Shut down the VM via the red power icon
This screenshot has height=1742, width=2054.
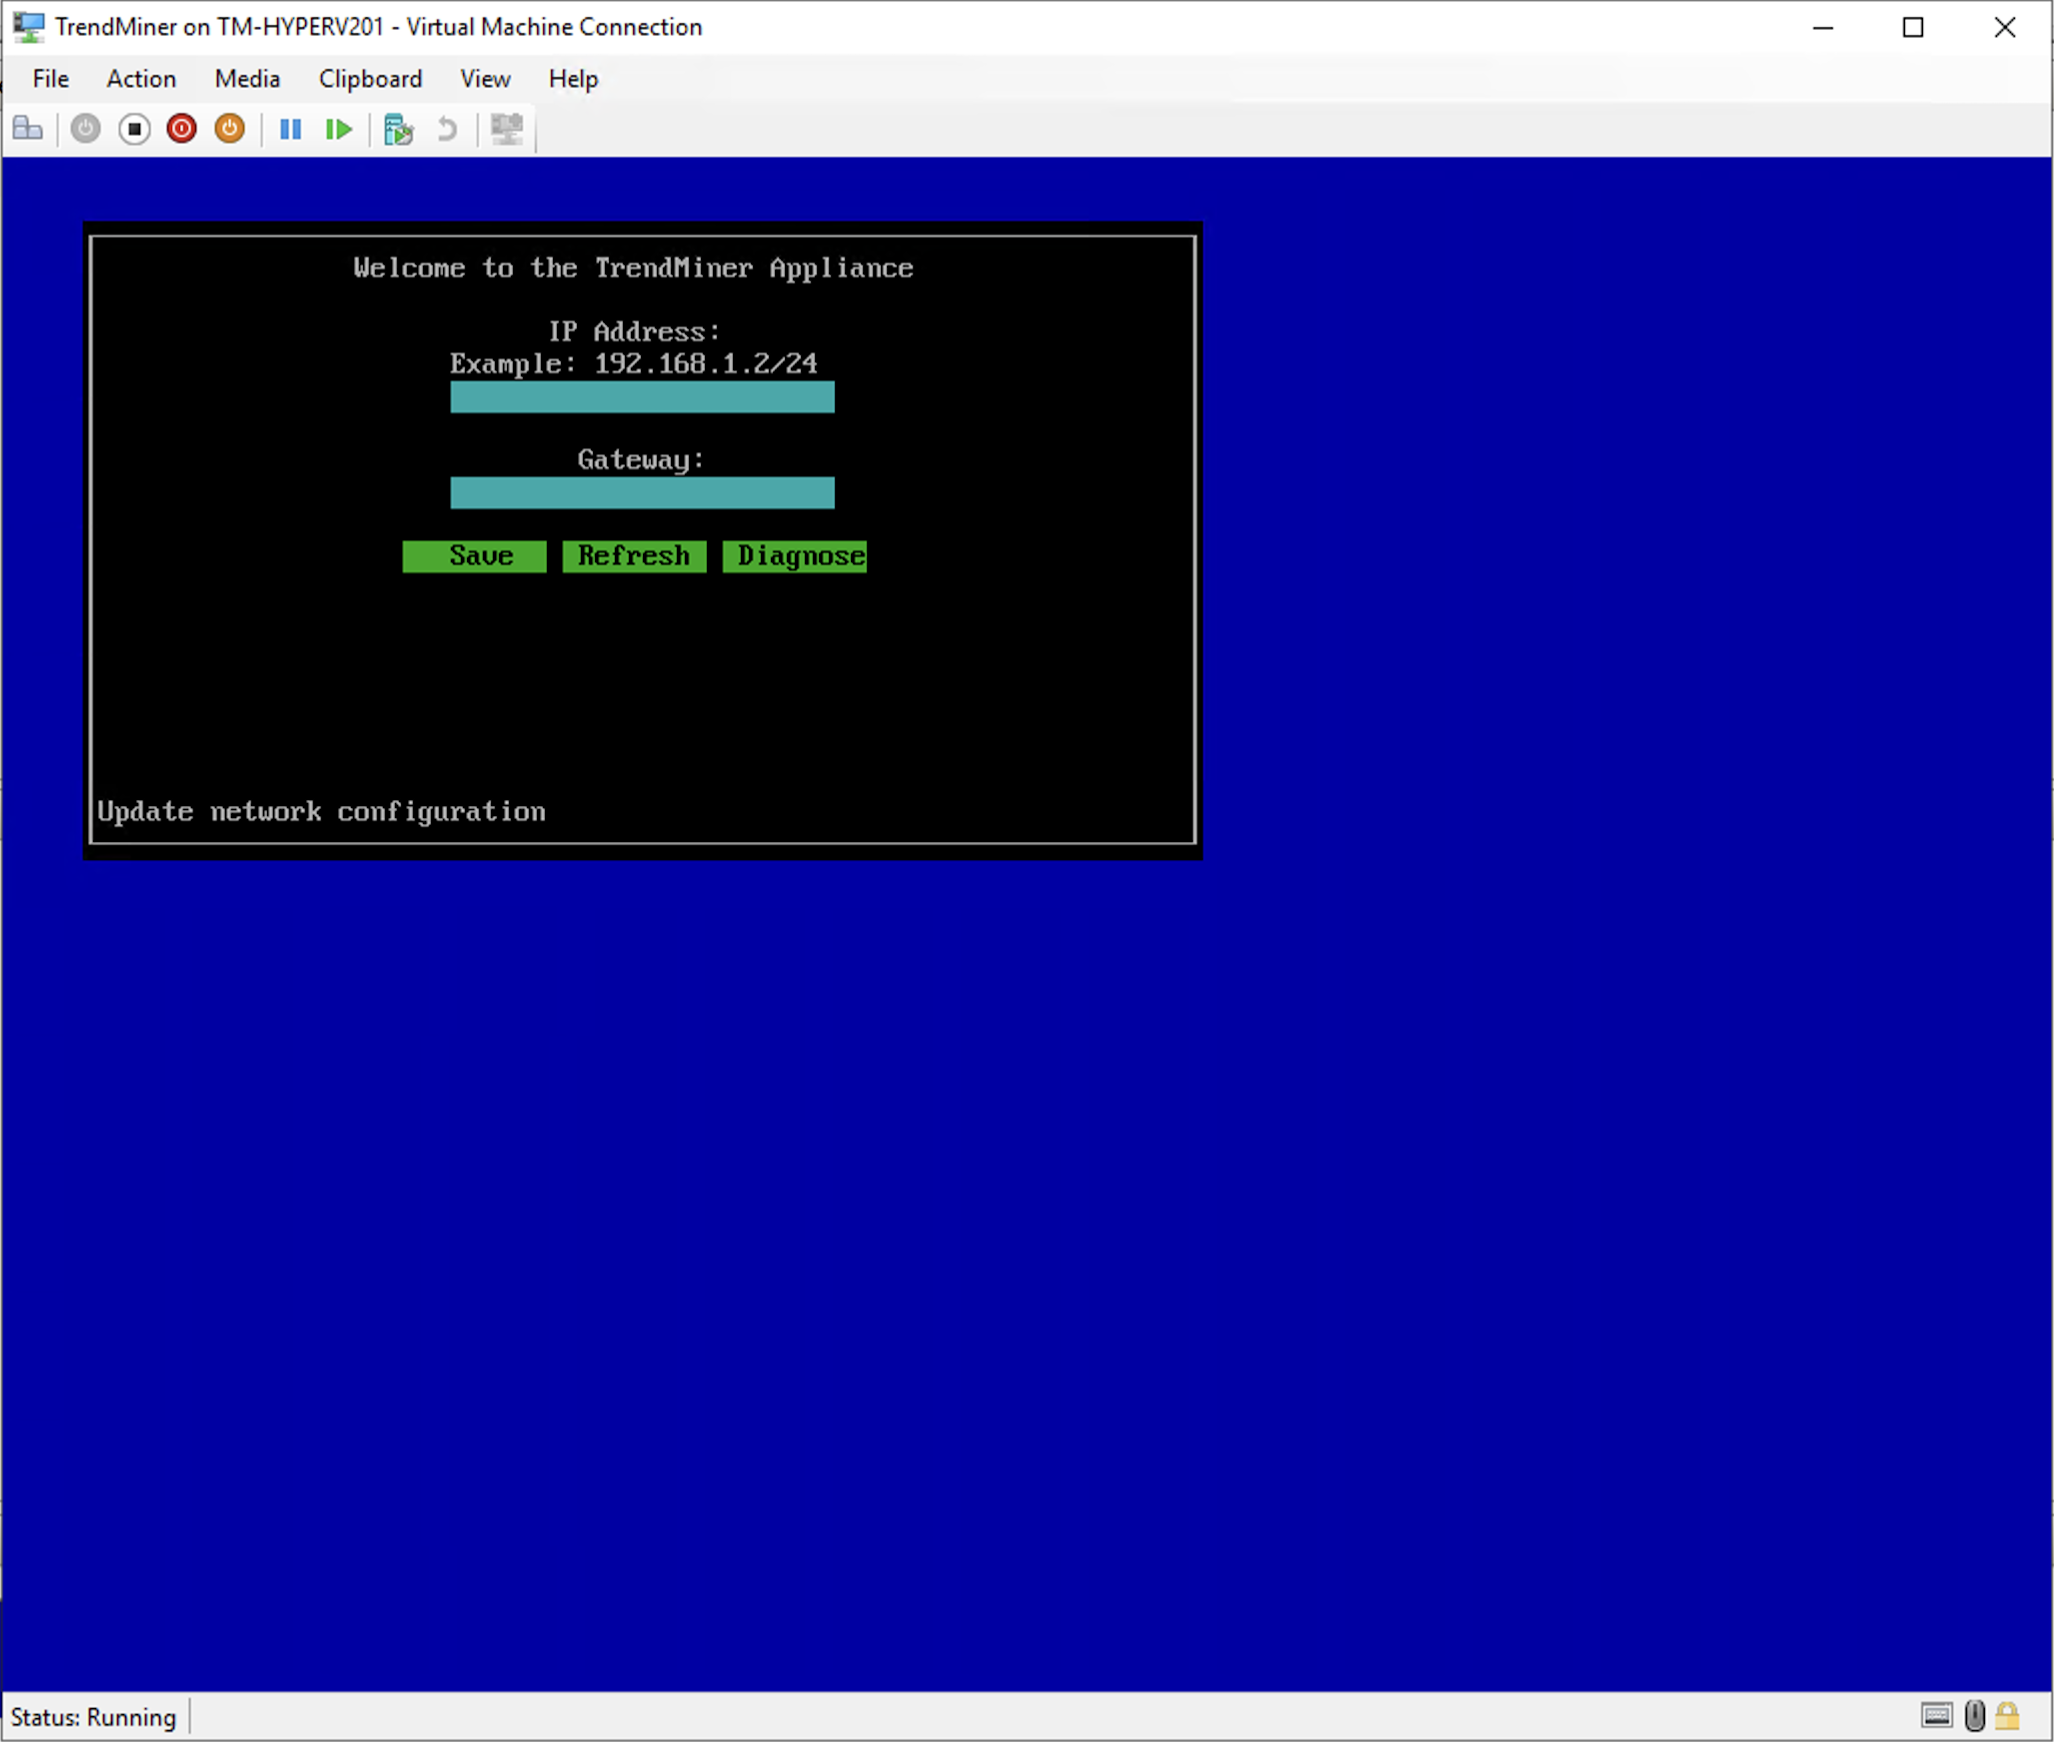181,129
